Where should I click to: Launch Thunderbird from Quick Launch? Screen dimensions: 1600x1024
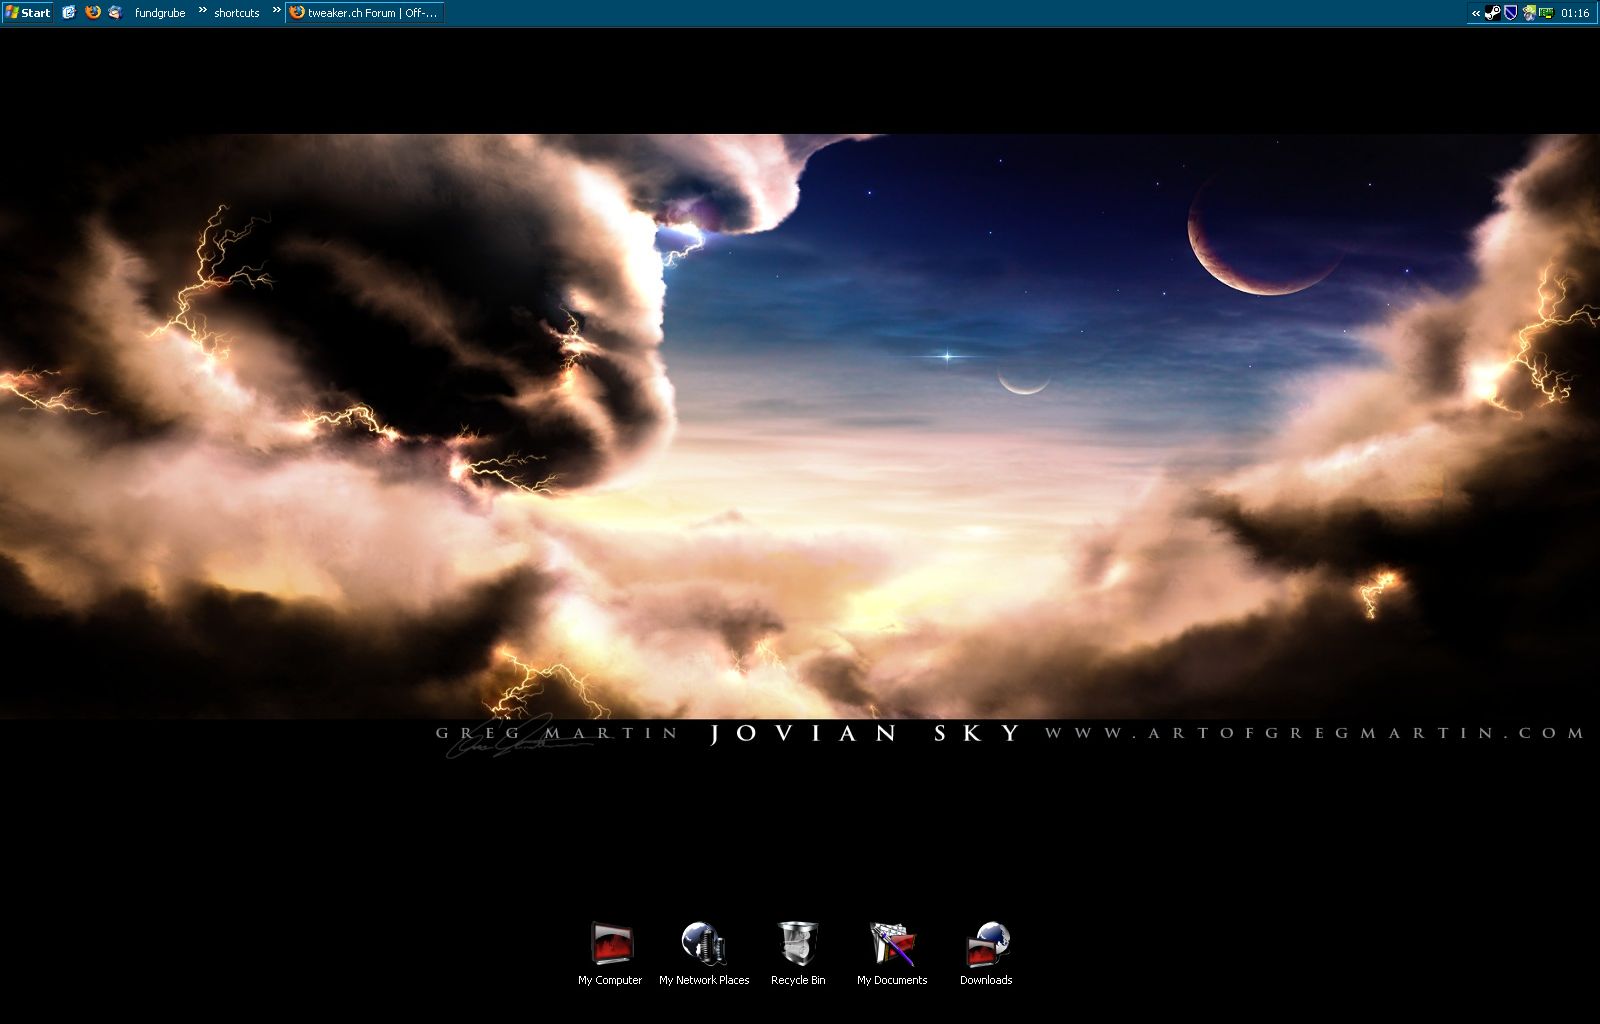pos(115,13)
